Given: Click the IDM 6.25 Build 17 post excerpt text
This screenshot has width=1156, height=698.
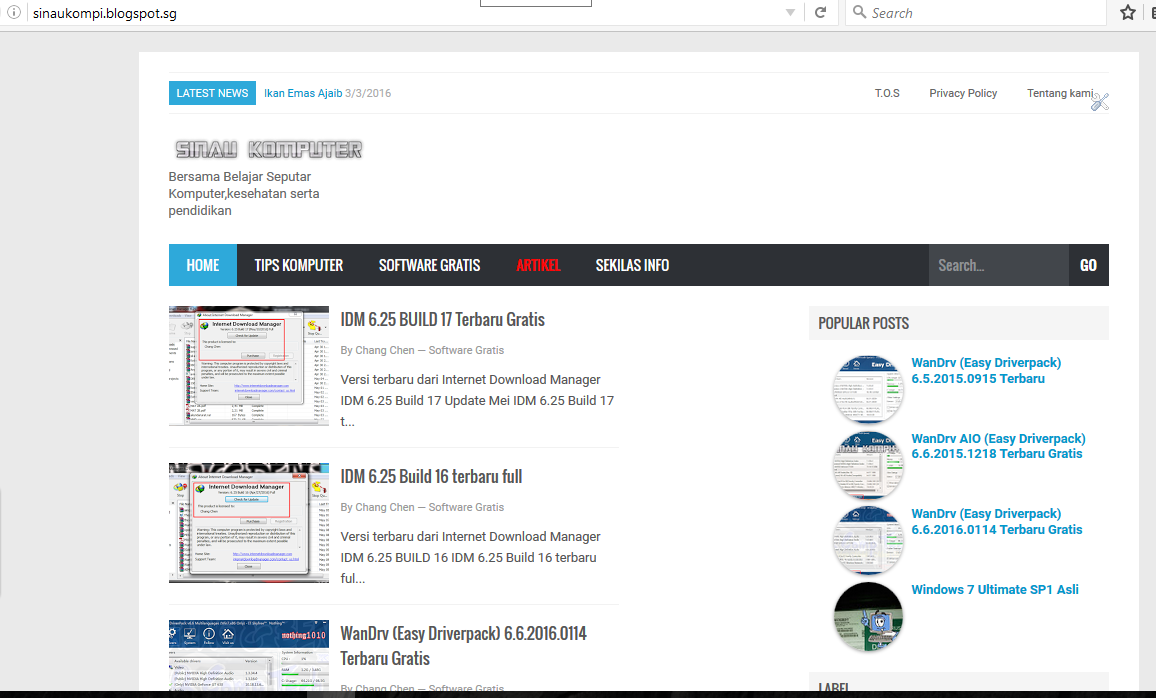Looking at the screenshot, I should click(477, 400).
